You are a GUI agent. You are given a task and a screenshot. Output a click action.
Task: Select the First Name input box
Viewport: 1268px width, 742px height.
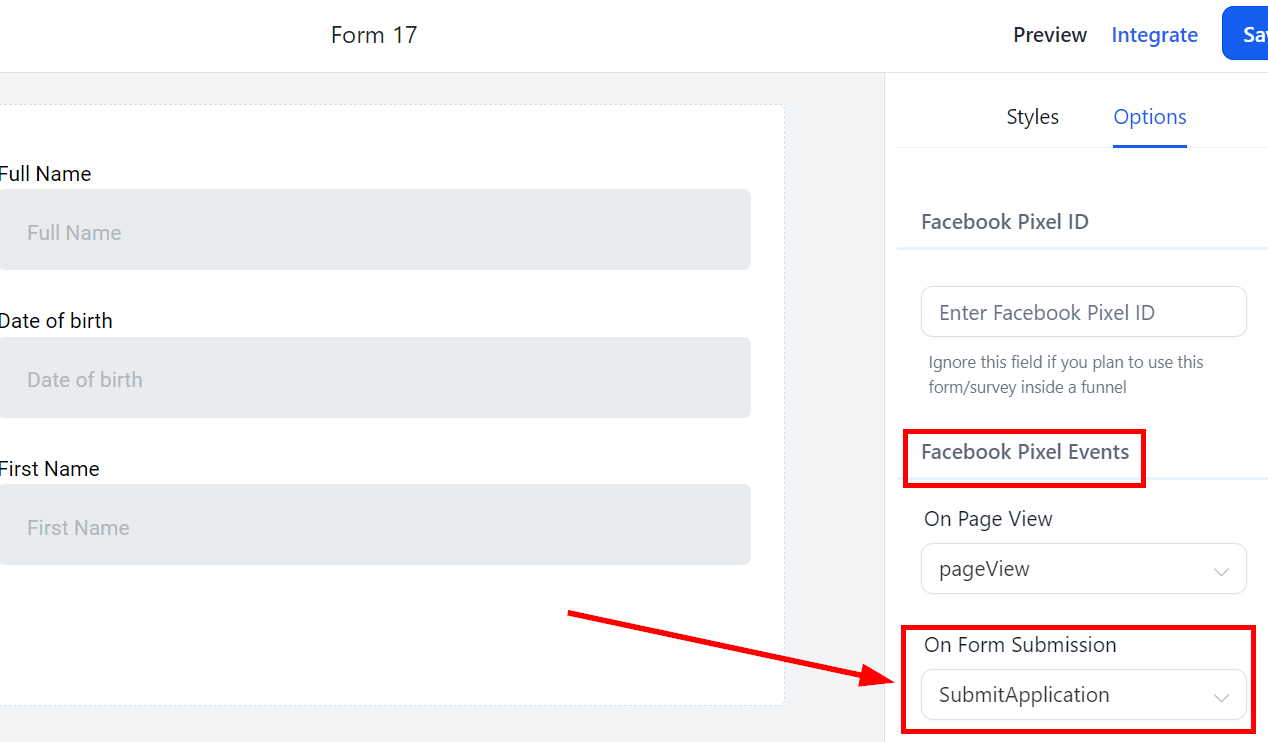click(374, 525)
